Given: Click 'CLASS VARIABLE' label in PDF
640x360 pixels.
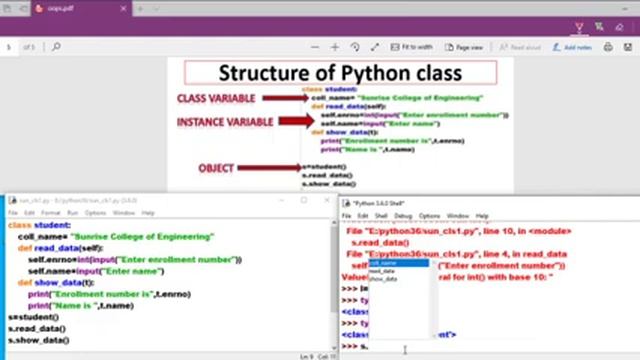Looking at the screenshot, I should coord(216,98).
